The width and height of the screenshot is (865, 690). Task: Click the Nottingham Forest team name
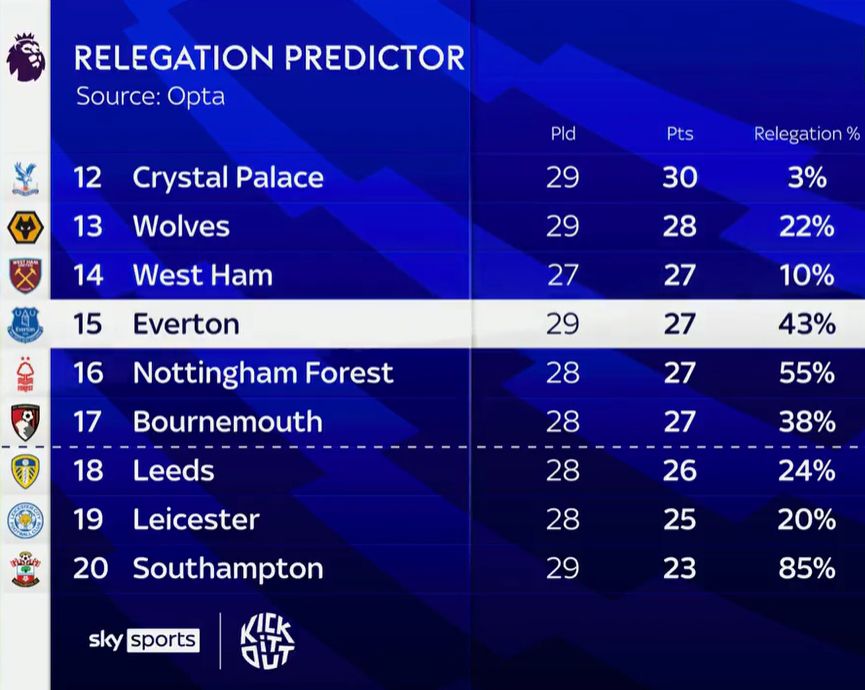(x=263, y=373)
